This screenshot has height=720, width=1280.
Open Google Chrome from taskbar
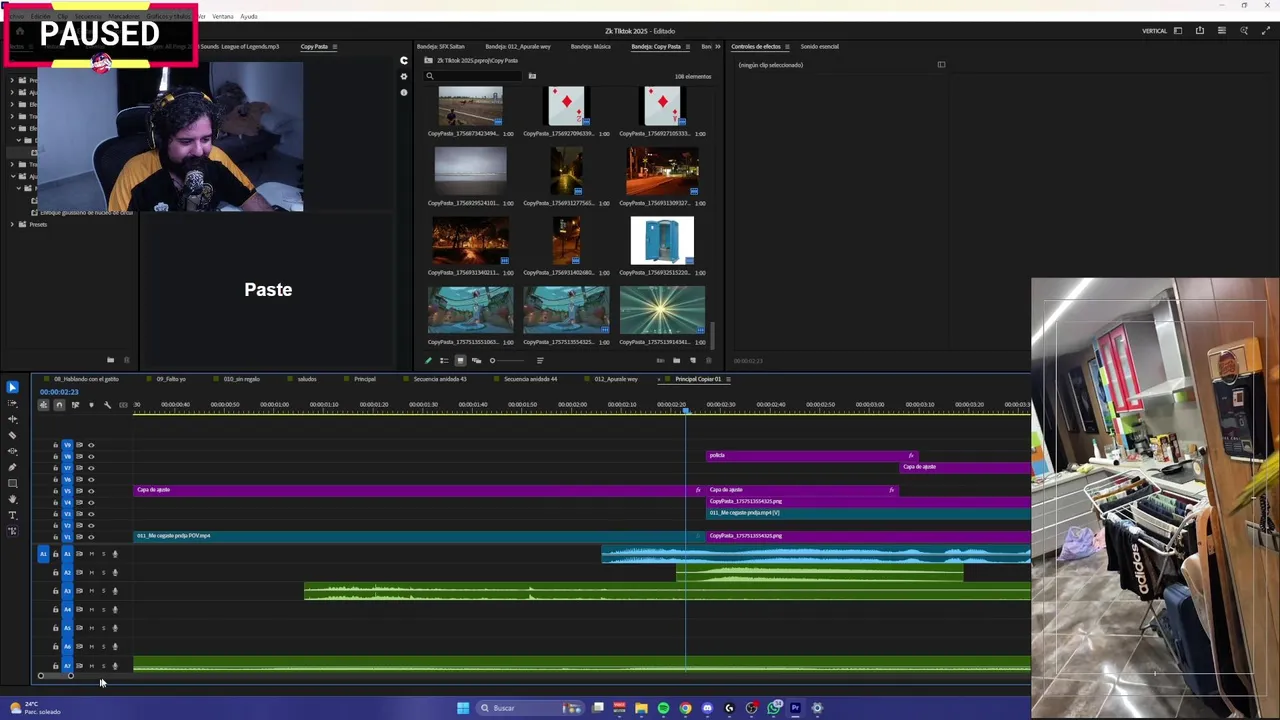point(685,708)
